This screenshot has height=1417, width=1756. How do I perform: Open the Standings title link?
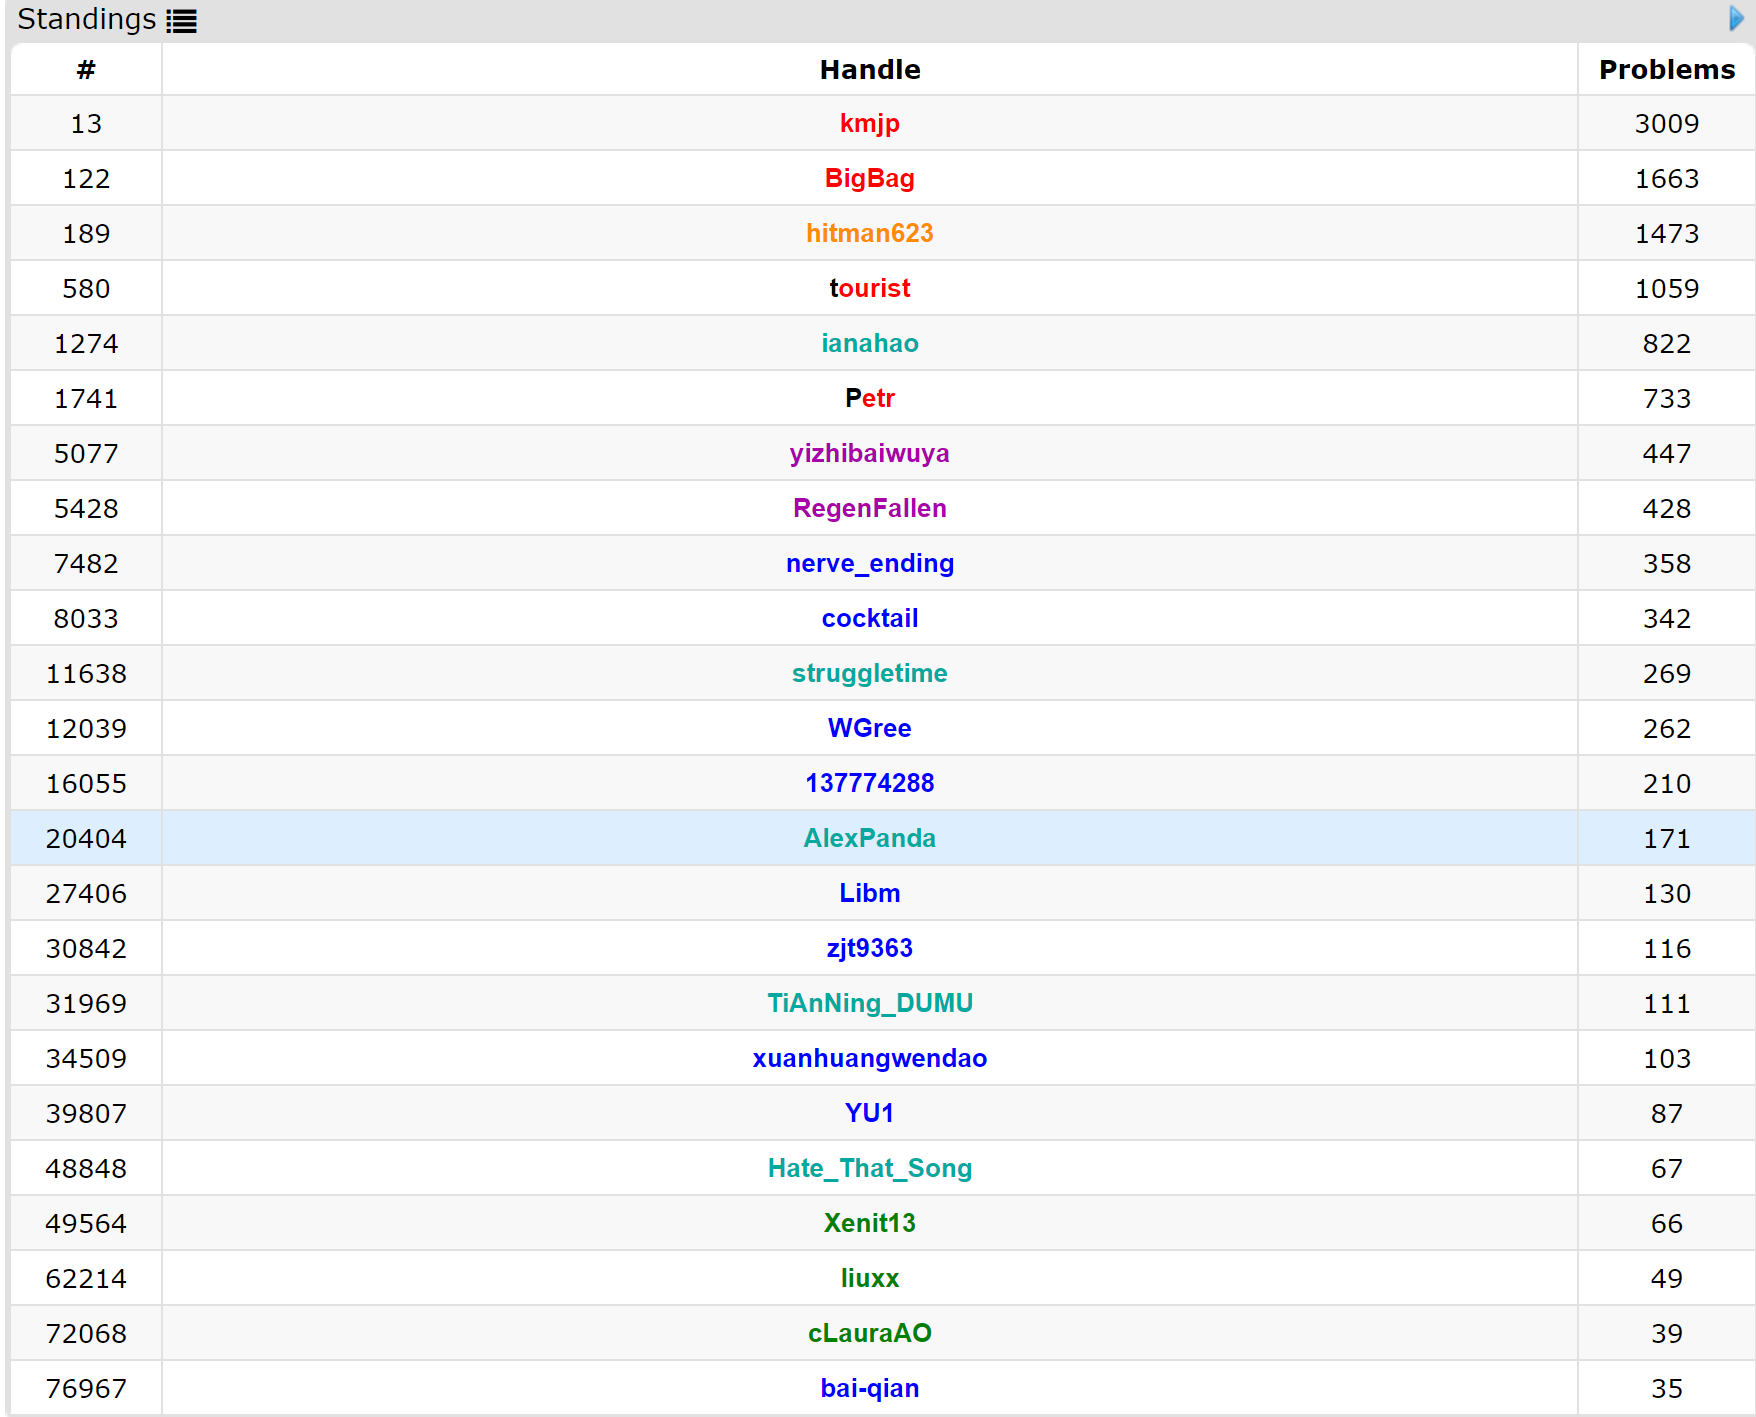(x=86, y=19)
